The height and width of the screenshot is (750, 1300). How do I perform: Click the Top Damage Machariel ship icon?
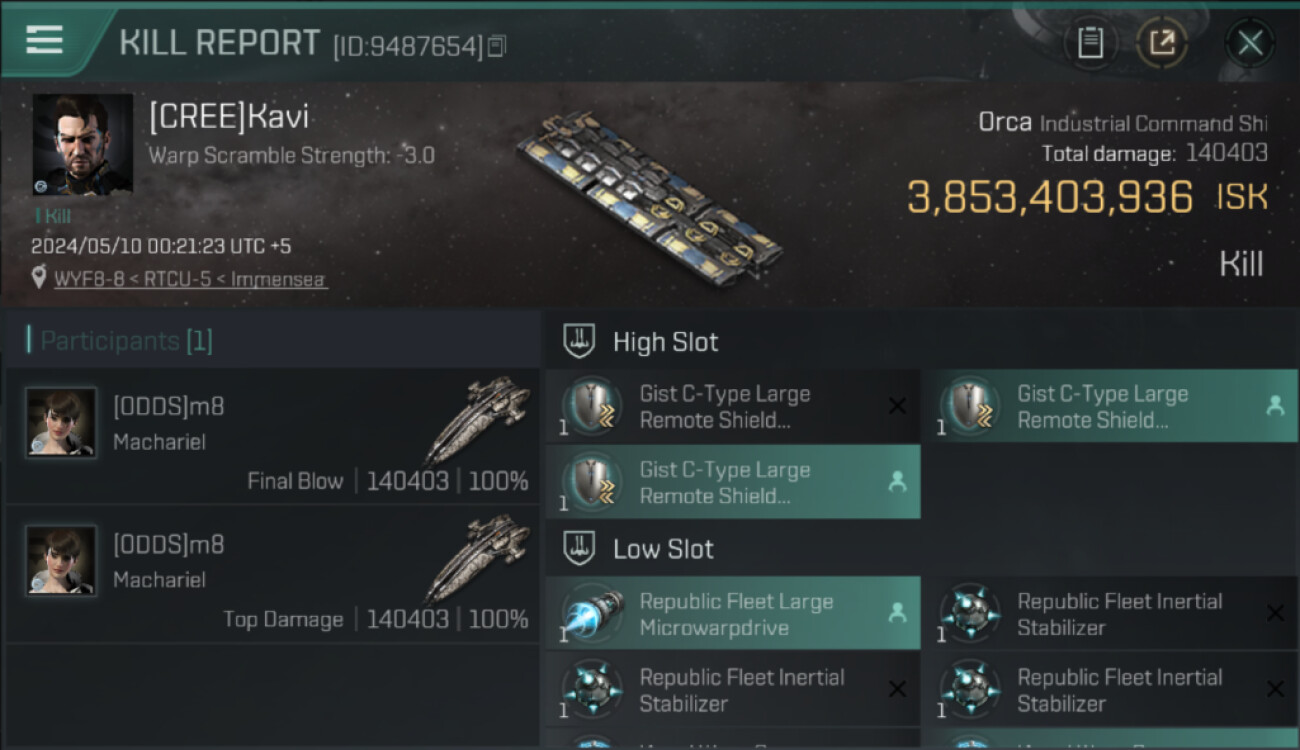[x=477, y=560]
